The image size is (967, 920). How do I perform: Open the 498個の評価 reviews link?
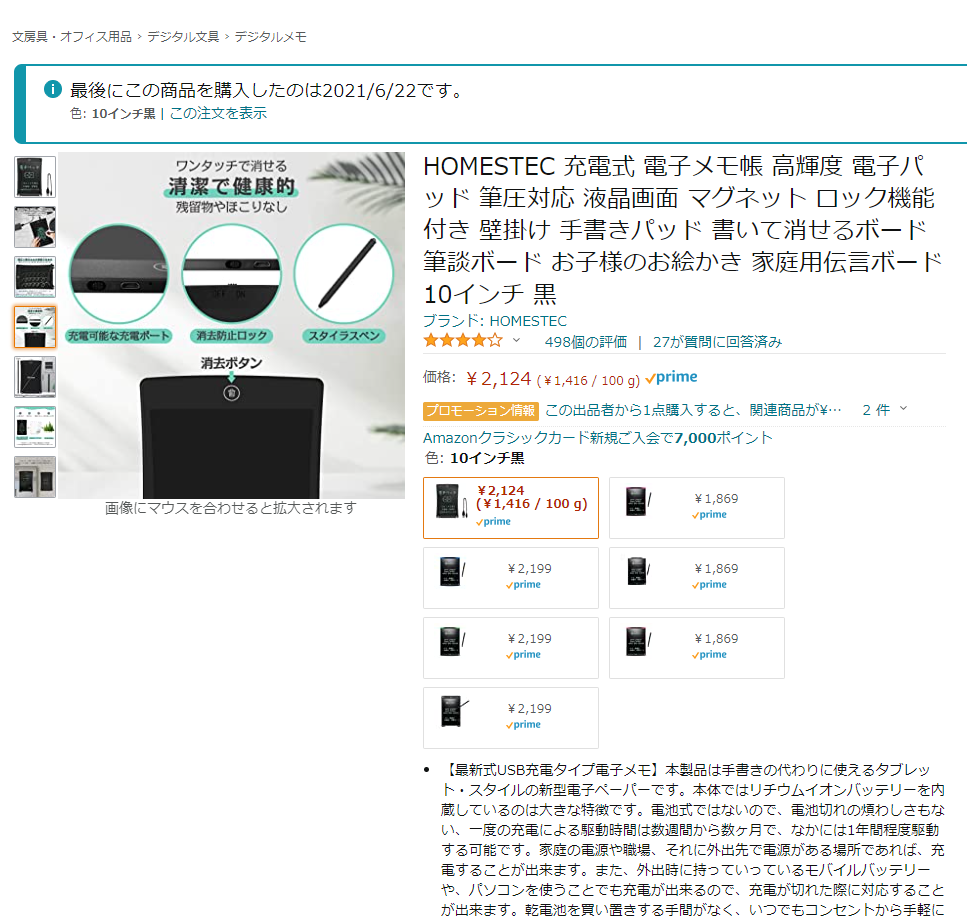[586, 342]
